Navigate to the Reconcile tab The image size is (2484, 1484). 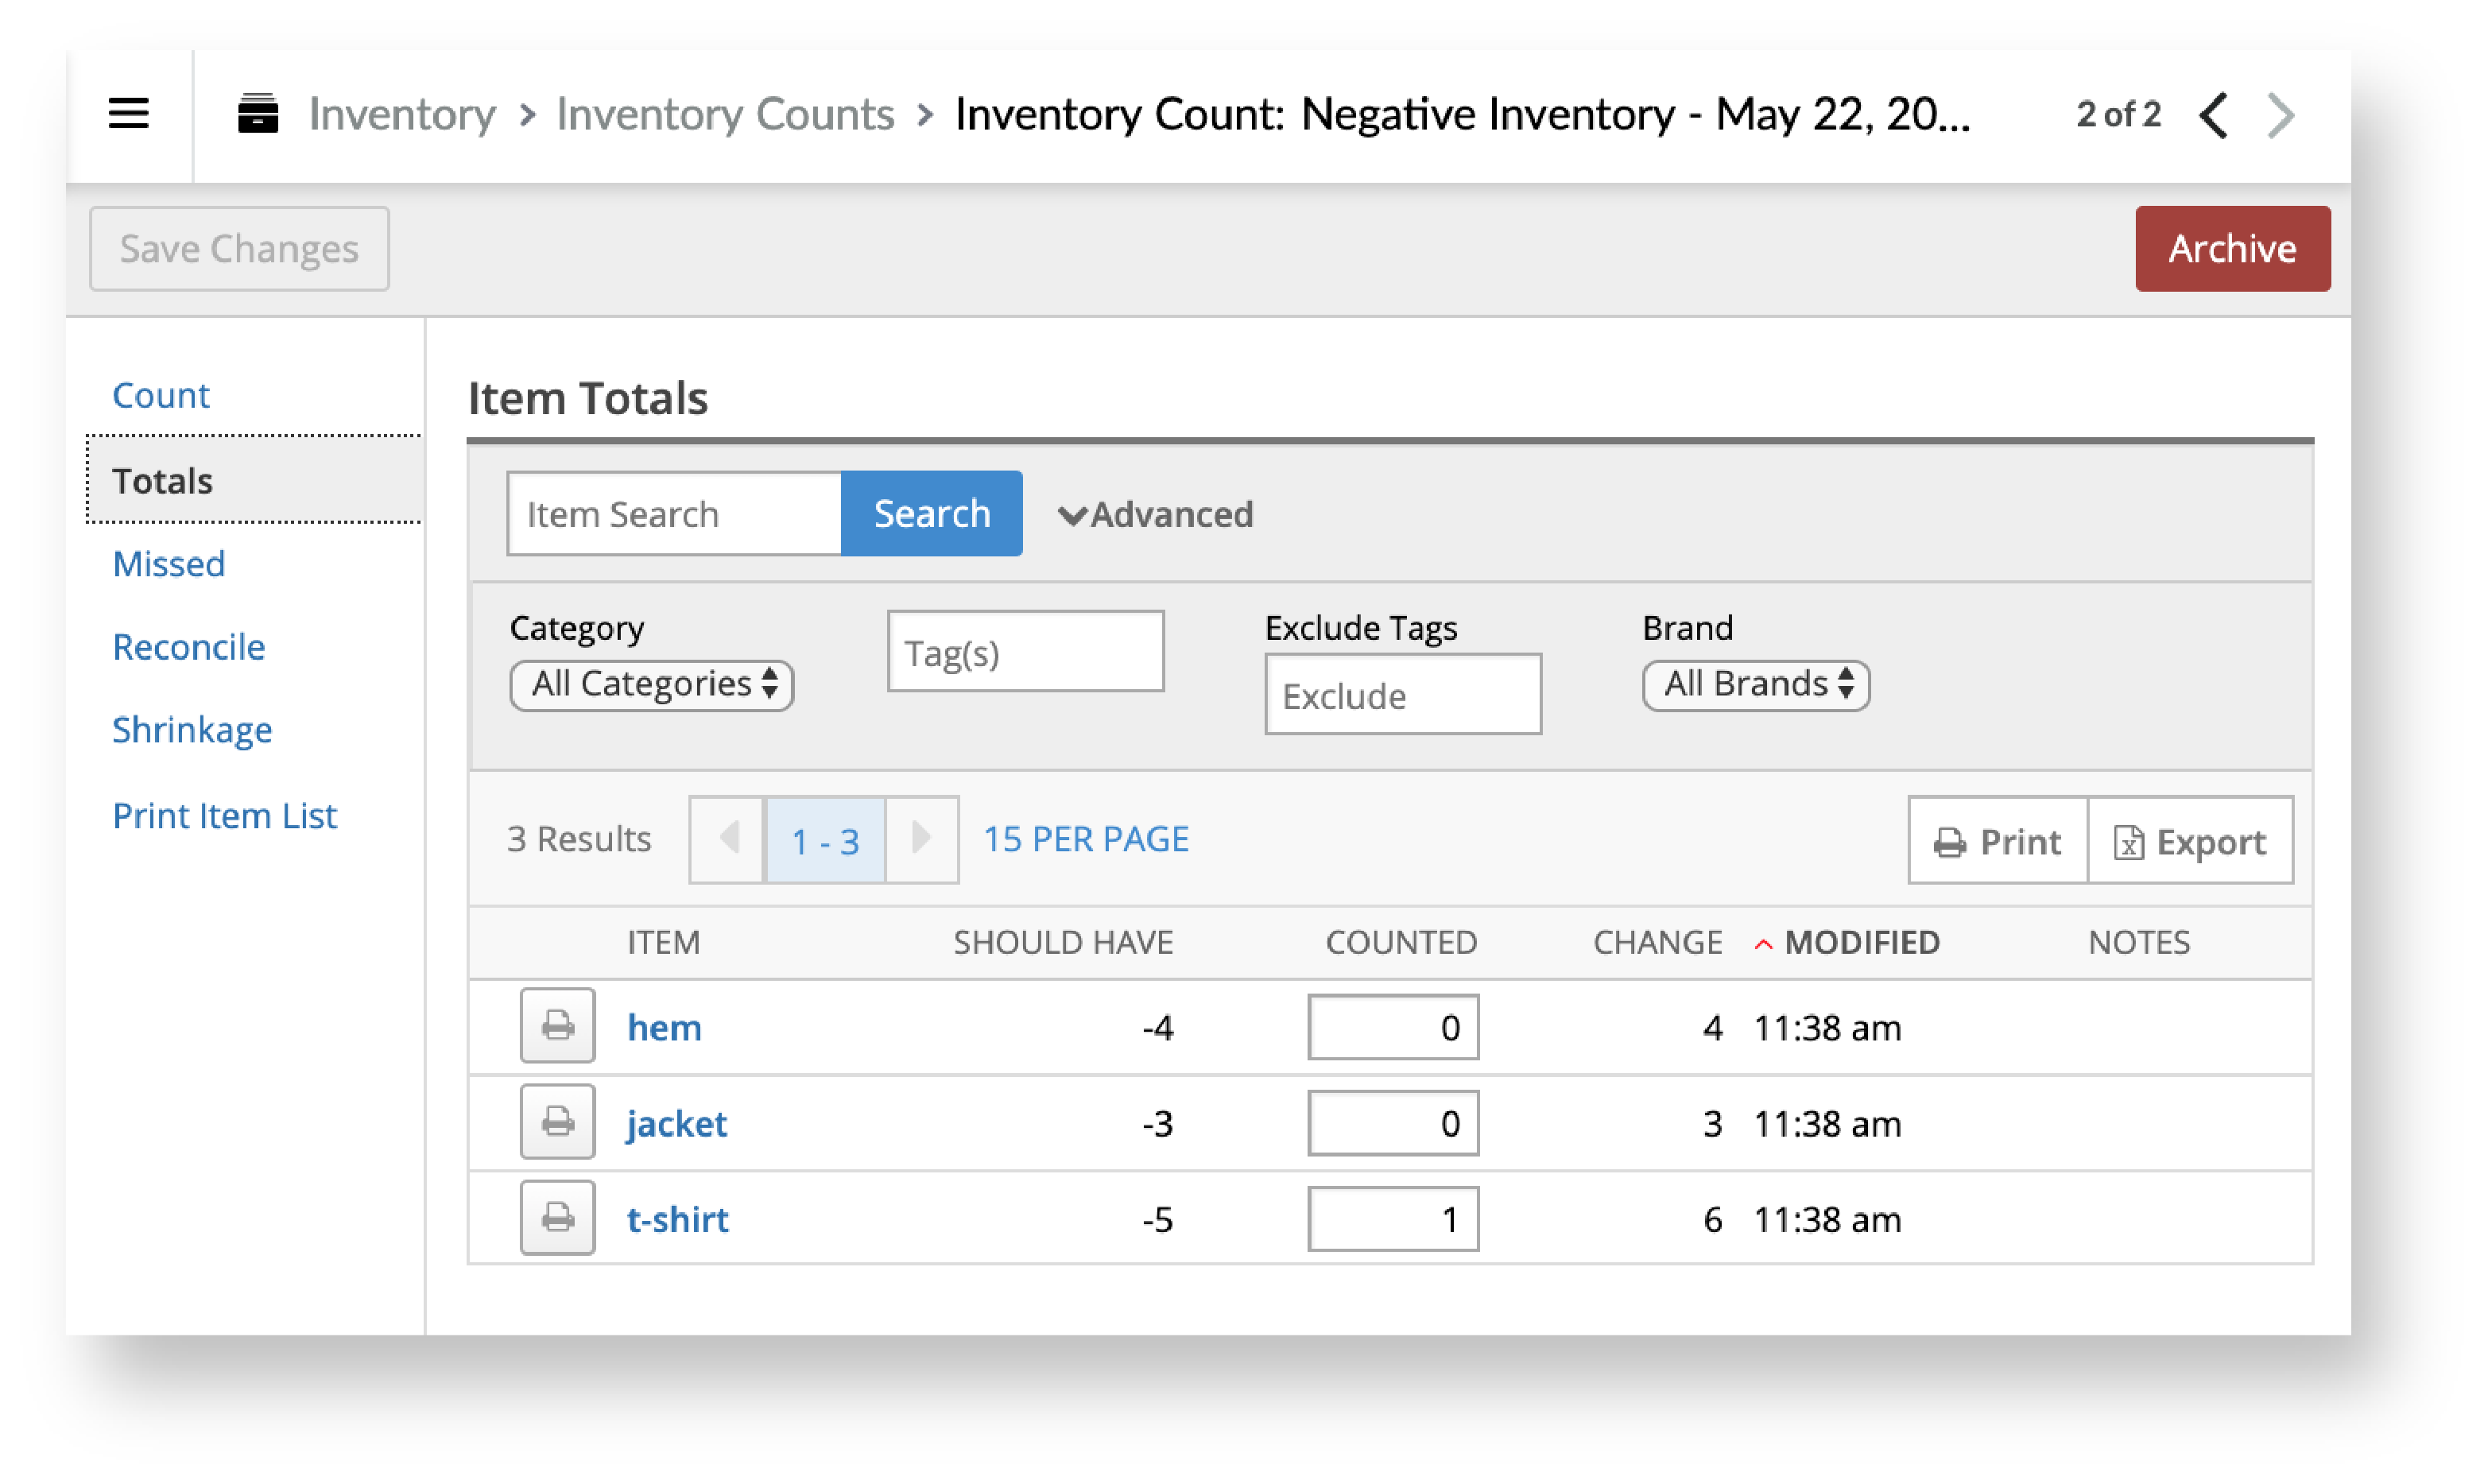click(x=189, y=645)
